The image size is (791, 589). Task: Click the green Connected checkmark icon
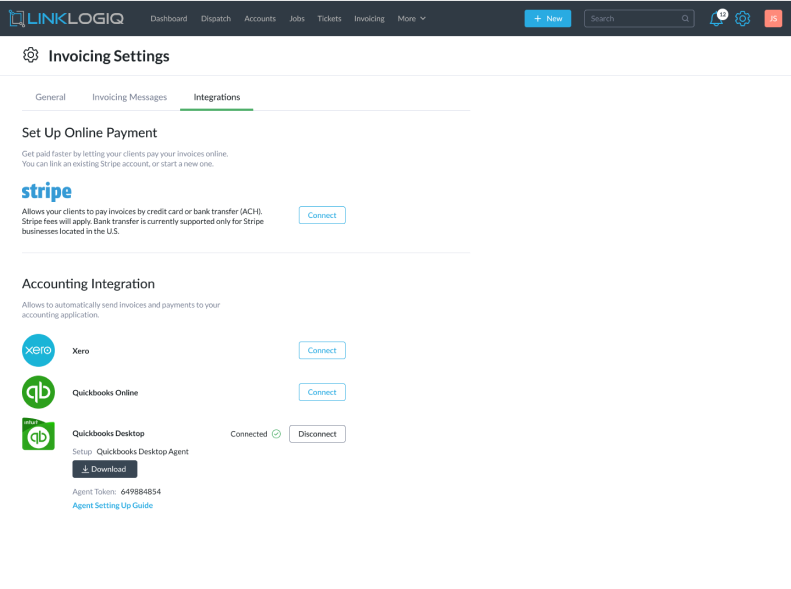click(x=276, y=434)
